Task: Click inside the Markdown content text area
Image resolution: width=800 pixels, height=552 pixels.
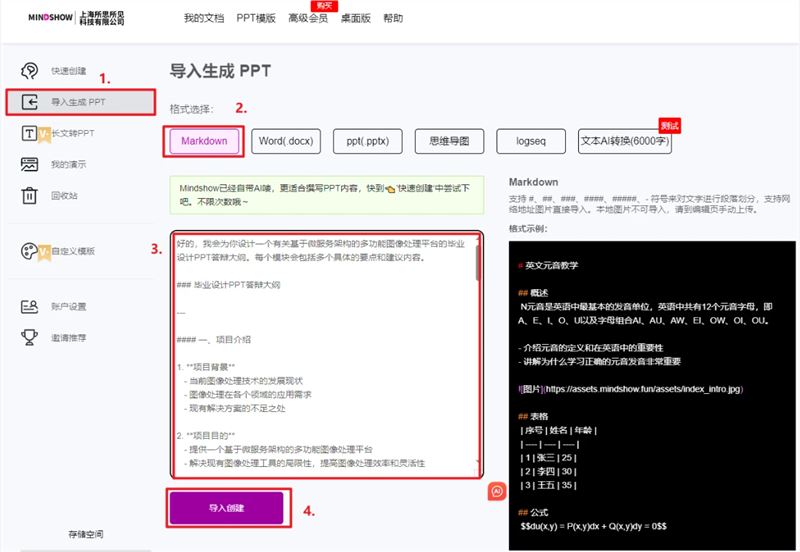Action: click(x=327, y=355)
